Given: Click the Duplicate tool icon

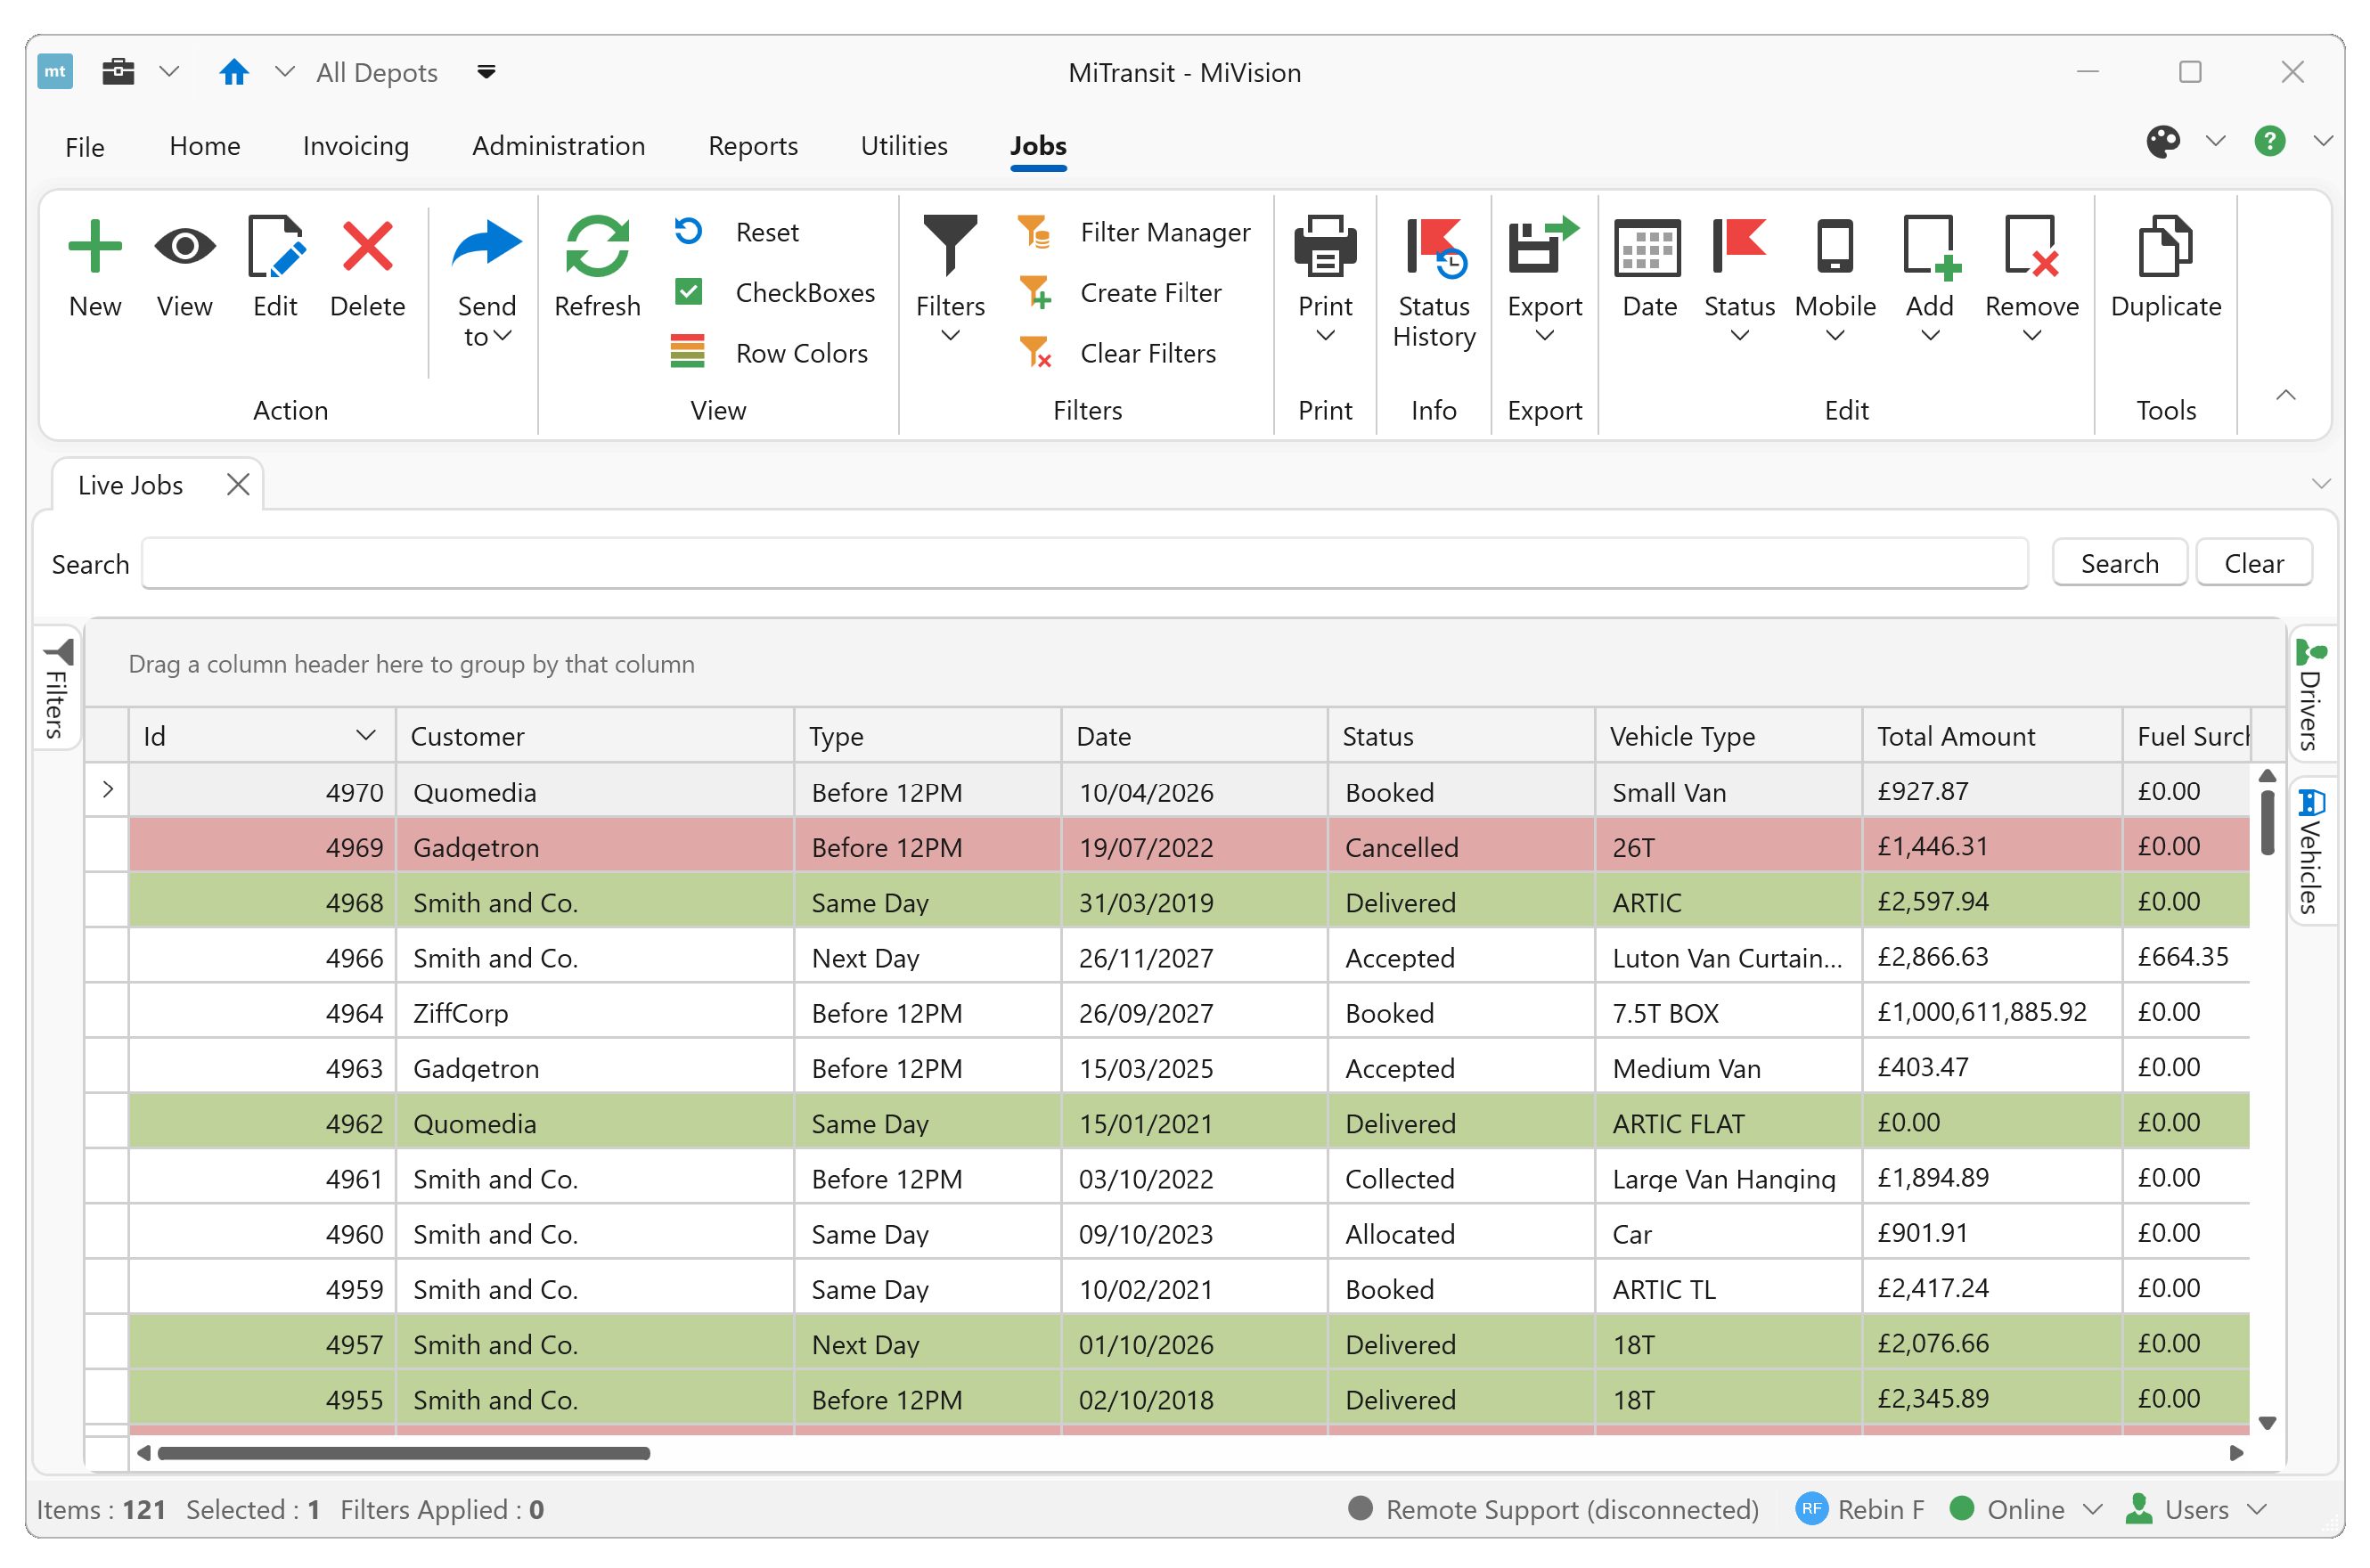Looking at the screenshot, I should click(x=2165, y=246).
